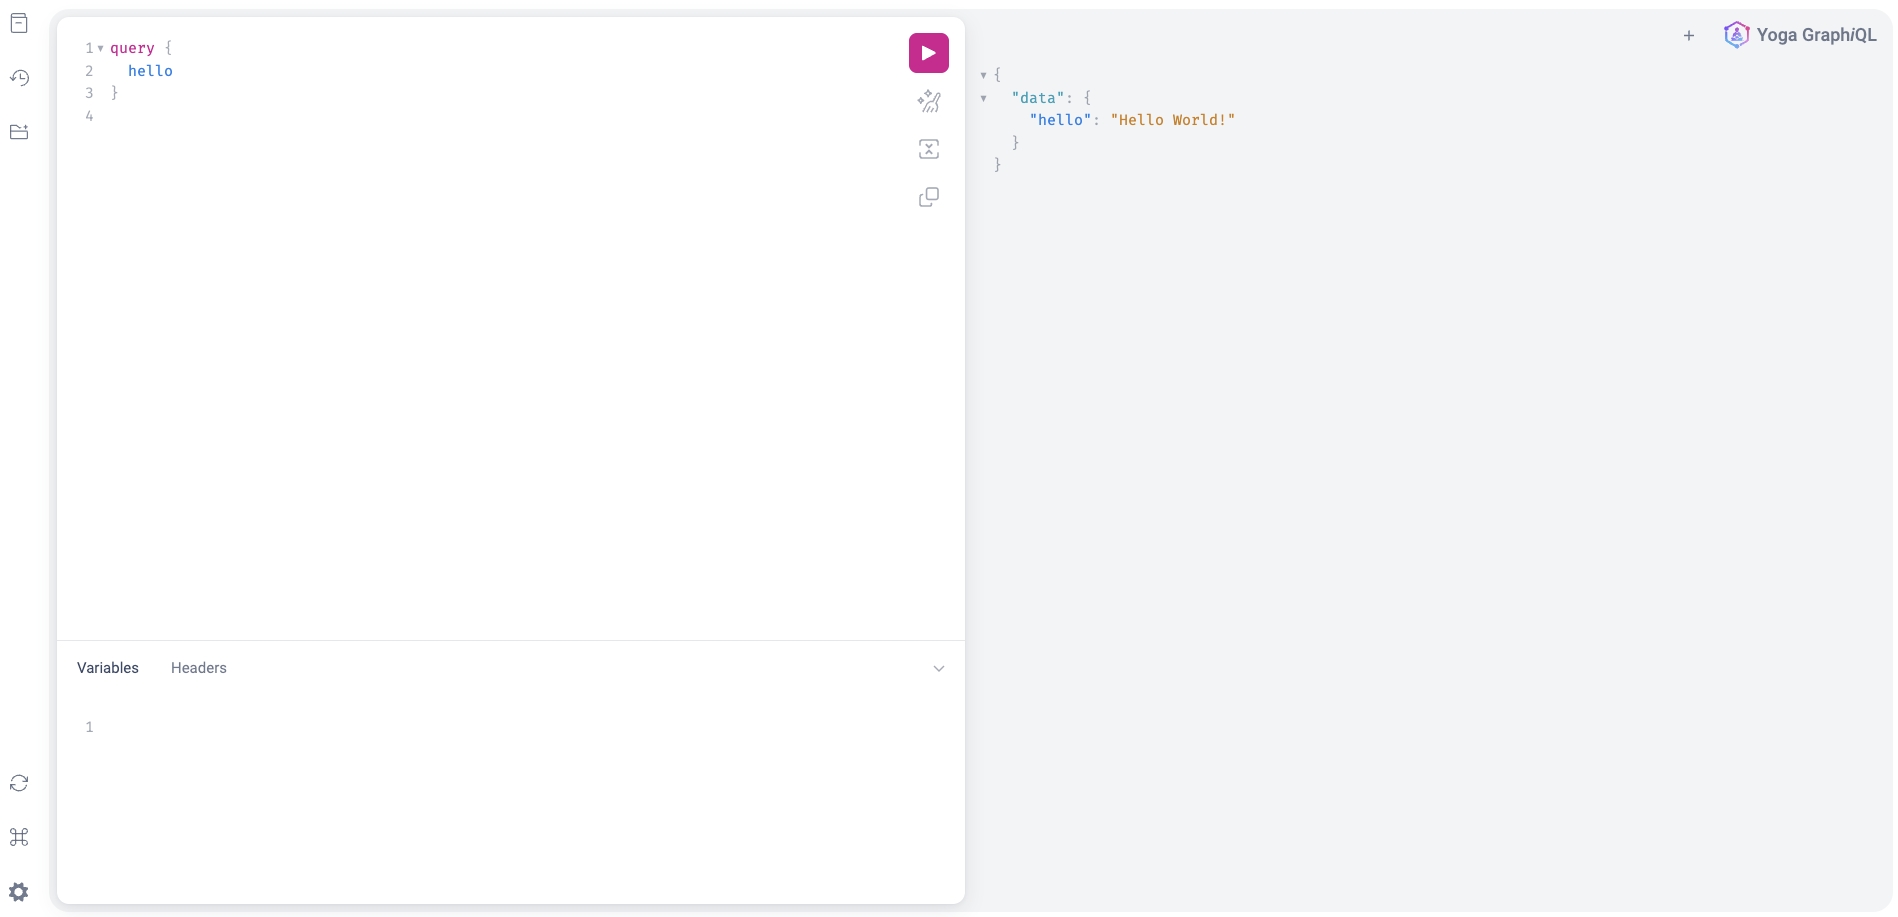Click the query keyword on line 1

132,48
